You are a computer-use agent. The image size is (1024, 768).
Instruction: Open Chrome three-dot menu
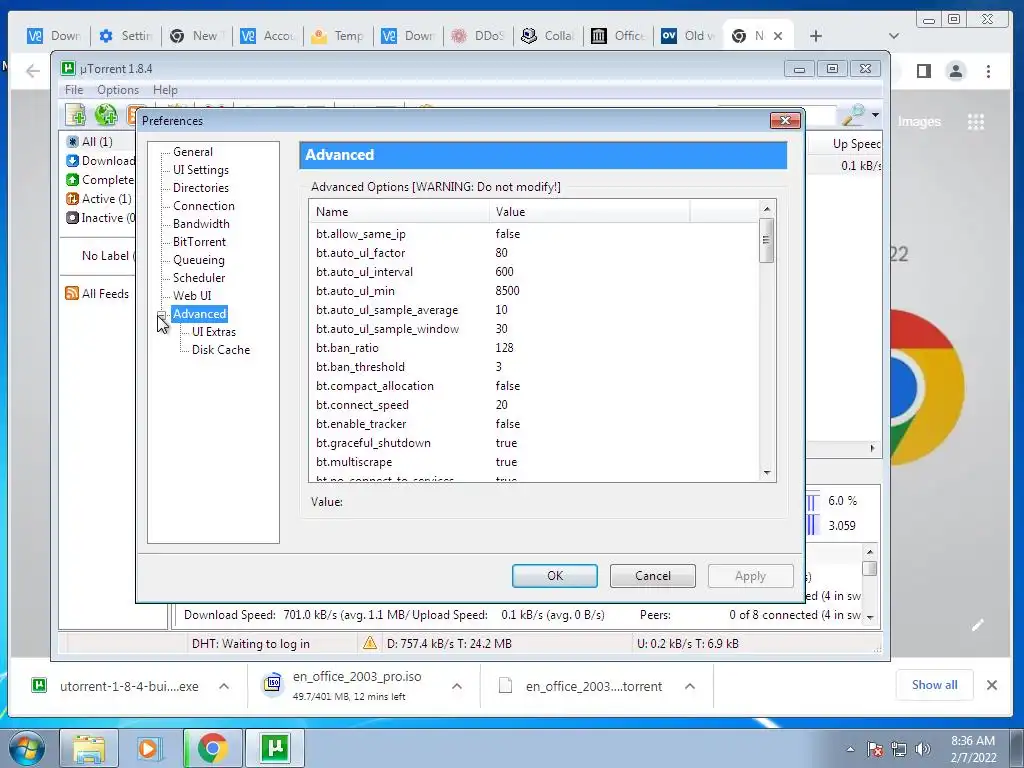[988, 71]
